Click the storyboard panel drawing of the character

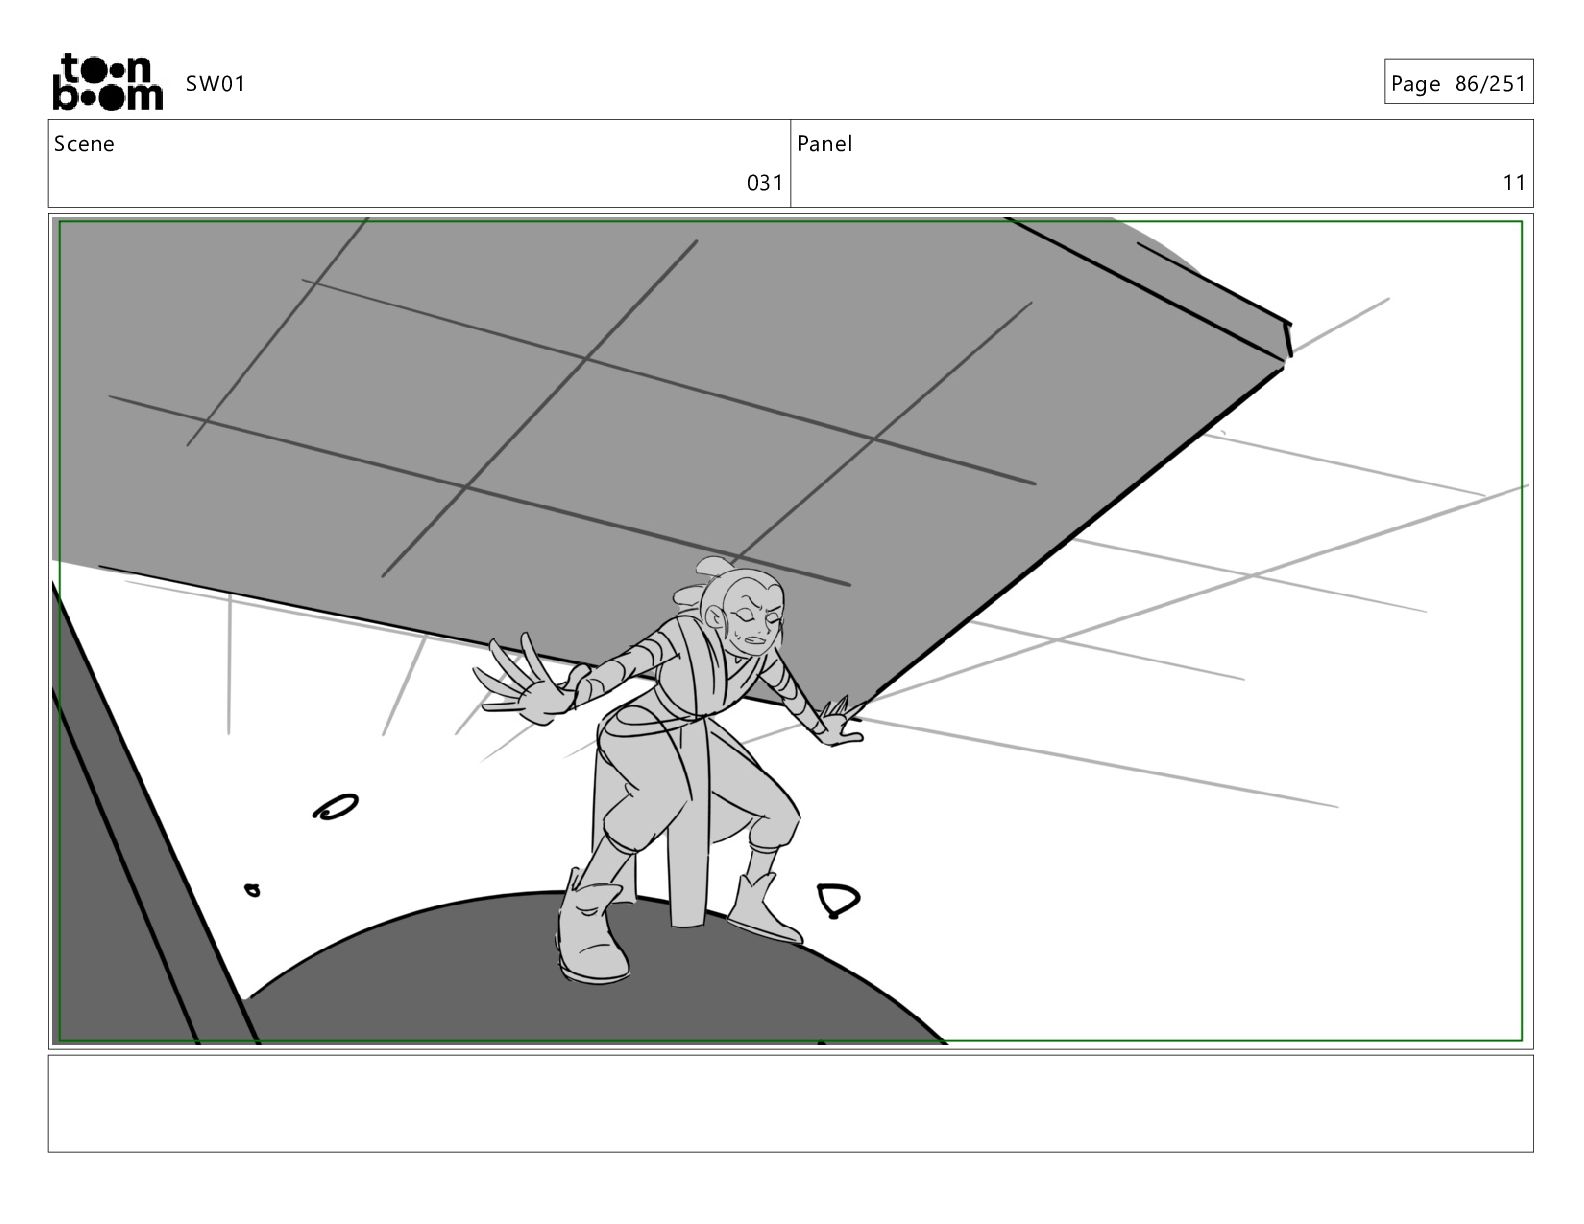click(790, 631)
